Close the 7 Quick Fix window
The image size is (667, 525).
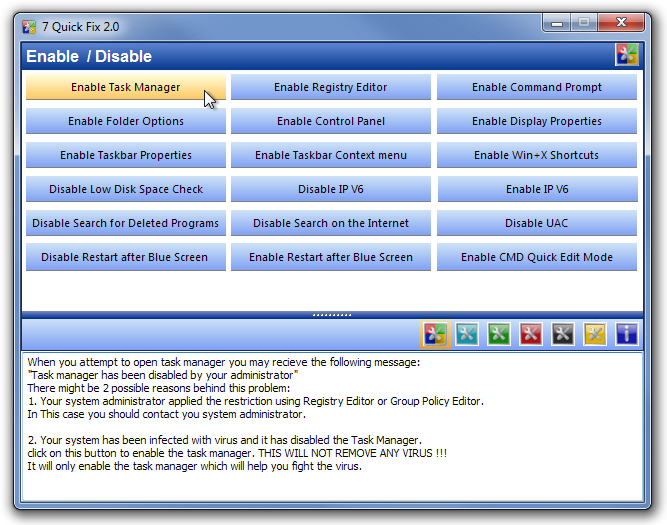pos(621,23)
